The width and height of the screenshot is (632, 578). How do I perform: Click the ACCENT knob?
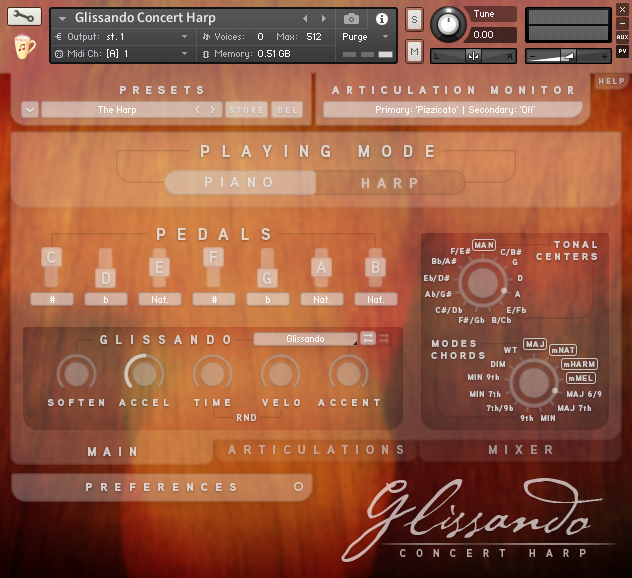pyautogui.click(x=349, y=374)
